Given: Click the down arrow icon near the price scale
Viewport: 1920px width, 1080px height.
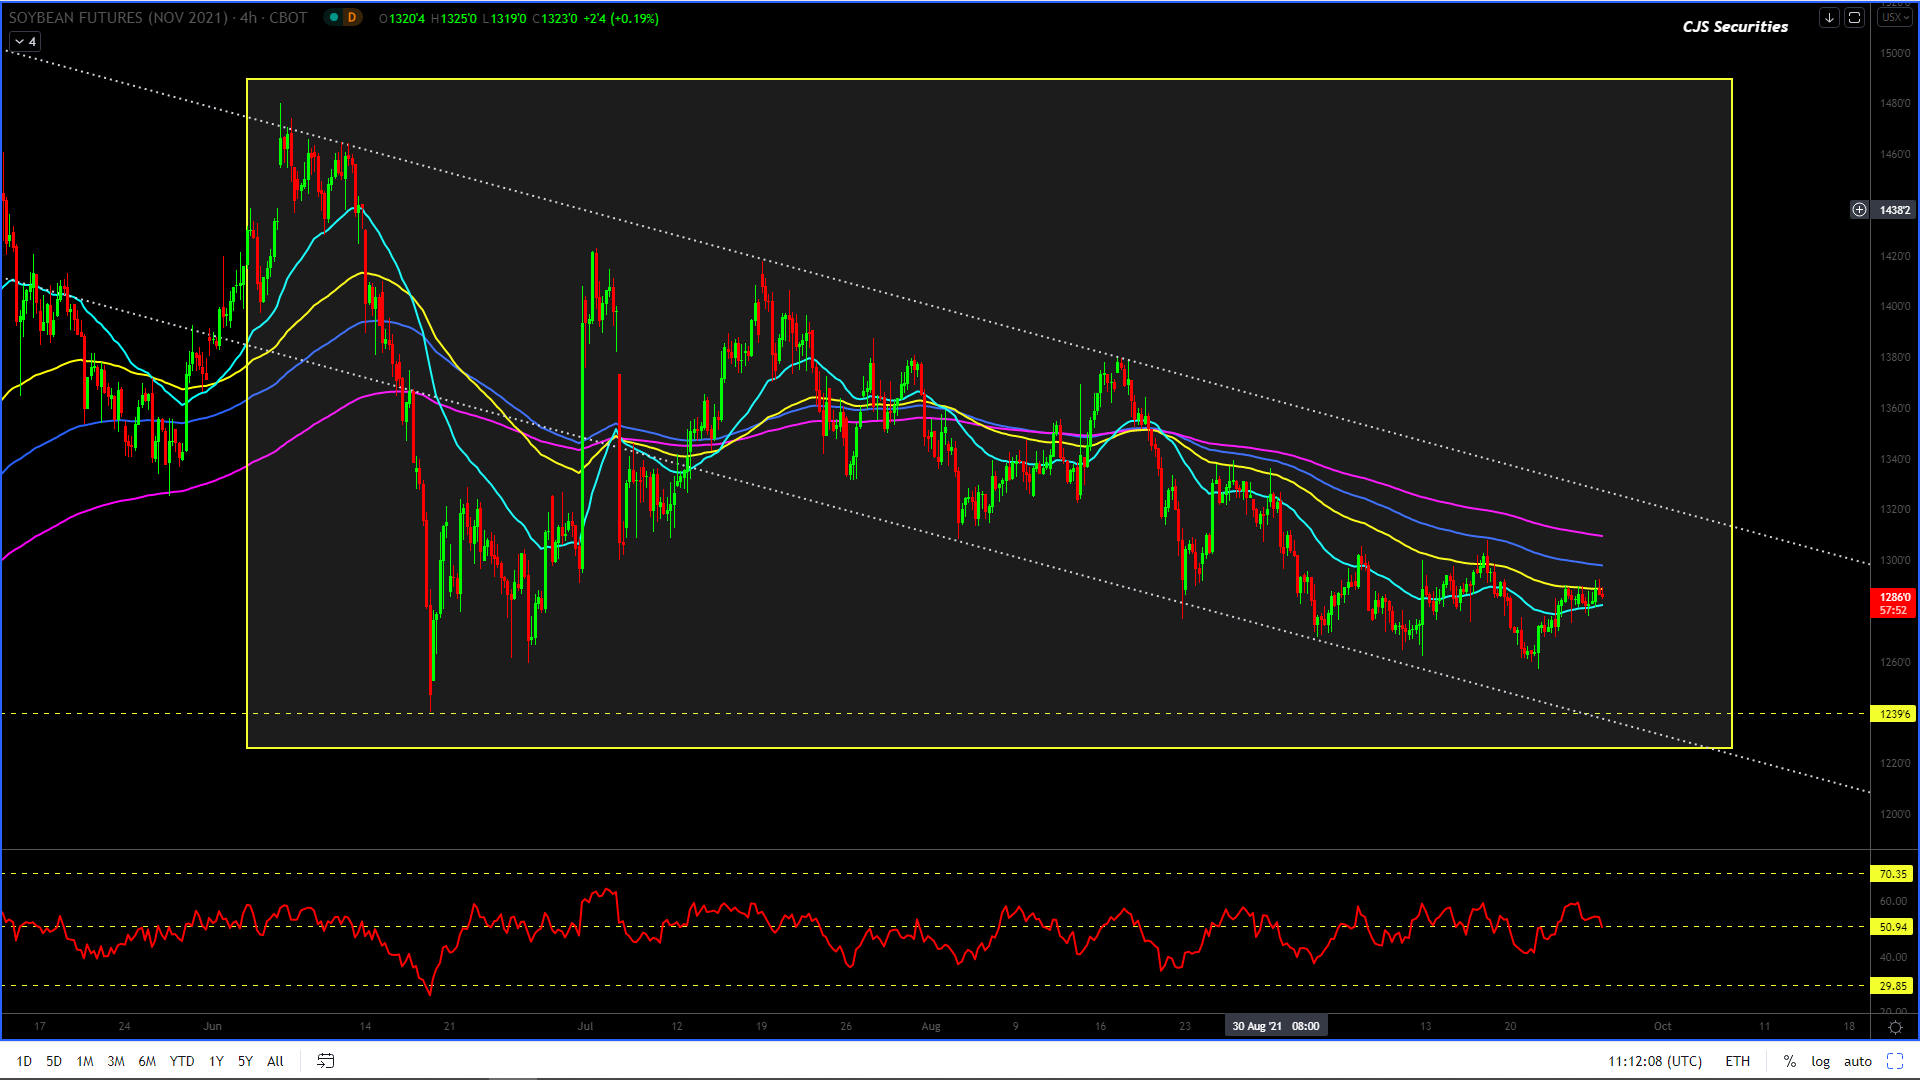Looking at the screenshot, I should tap(1828, 18).
